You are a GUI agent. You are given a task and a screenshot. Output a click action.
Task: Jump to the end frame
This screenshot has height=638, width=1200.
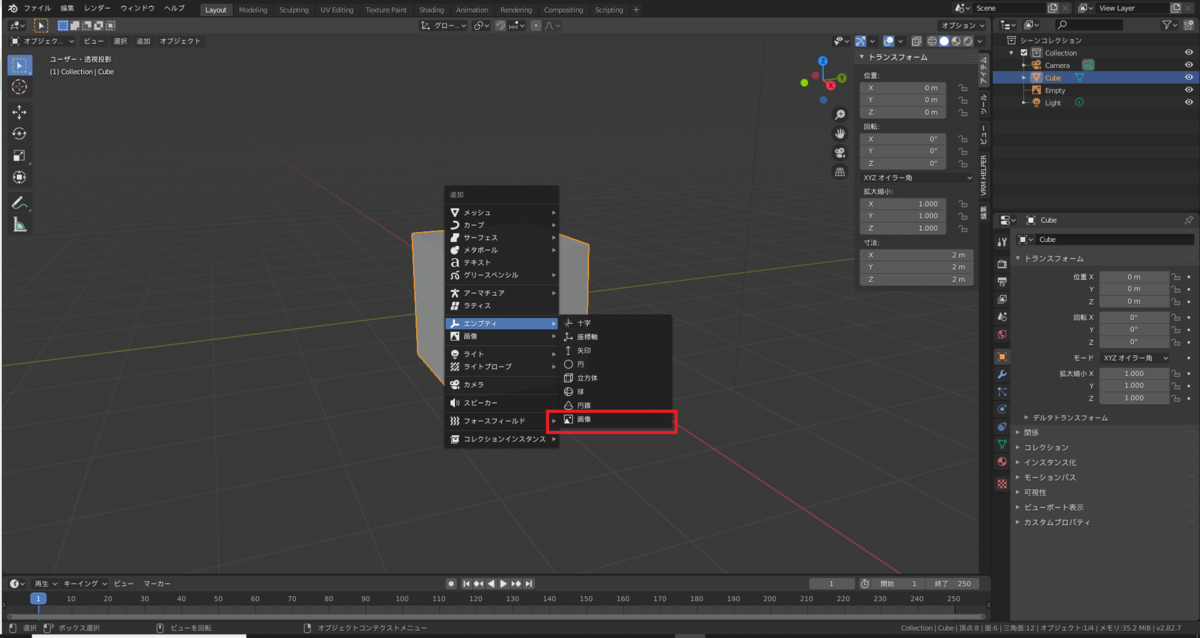click(529, 583)
